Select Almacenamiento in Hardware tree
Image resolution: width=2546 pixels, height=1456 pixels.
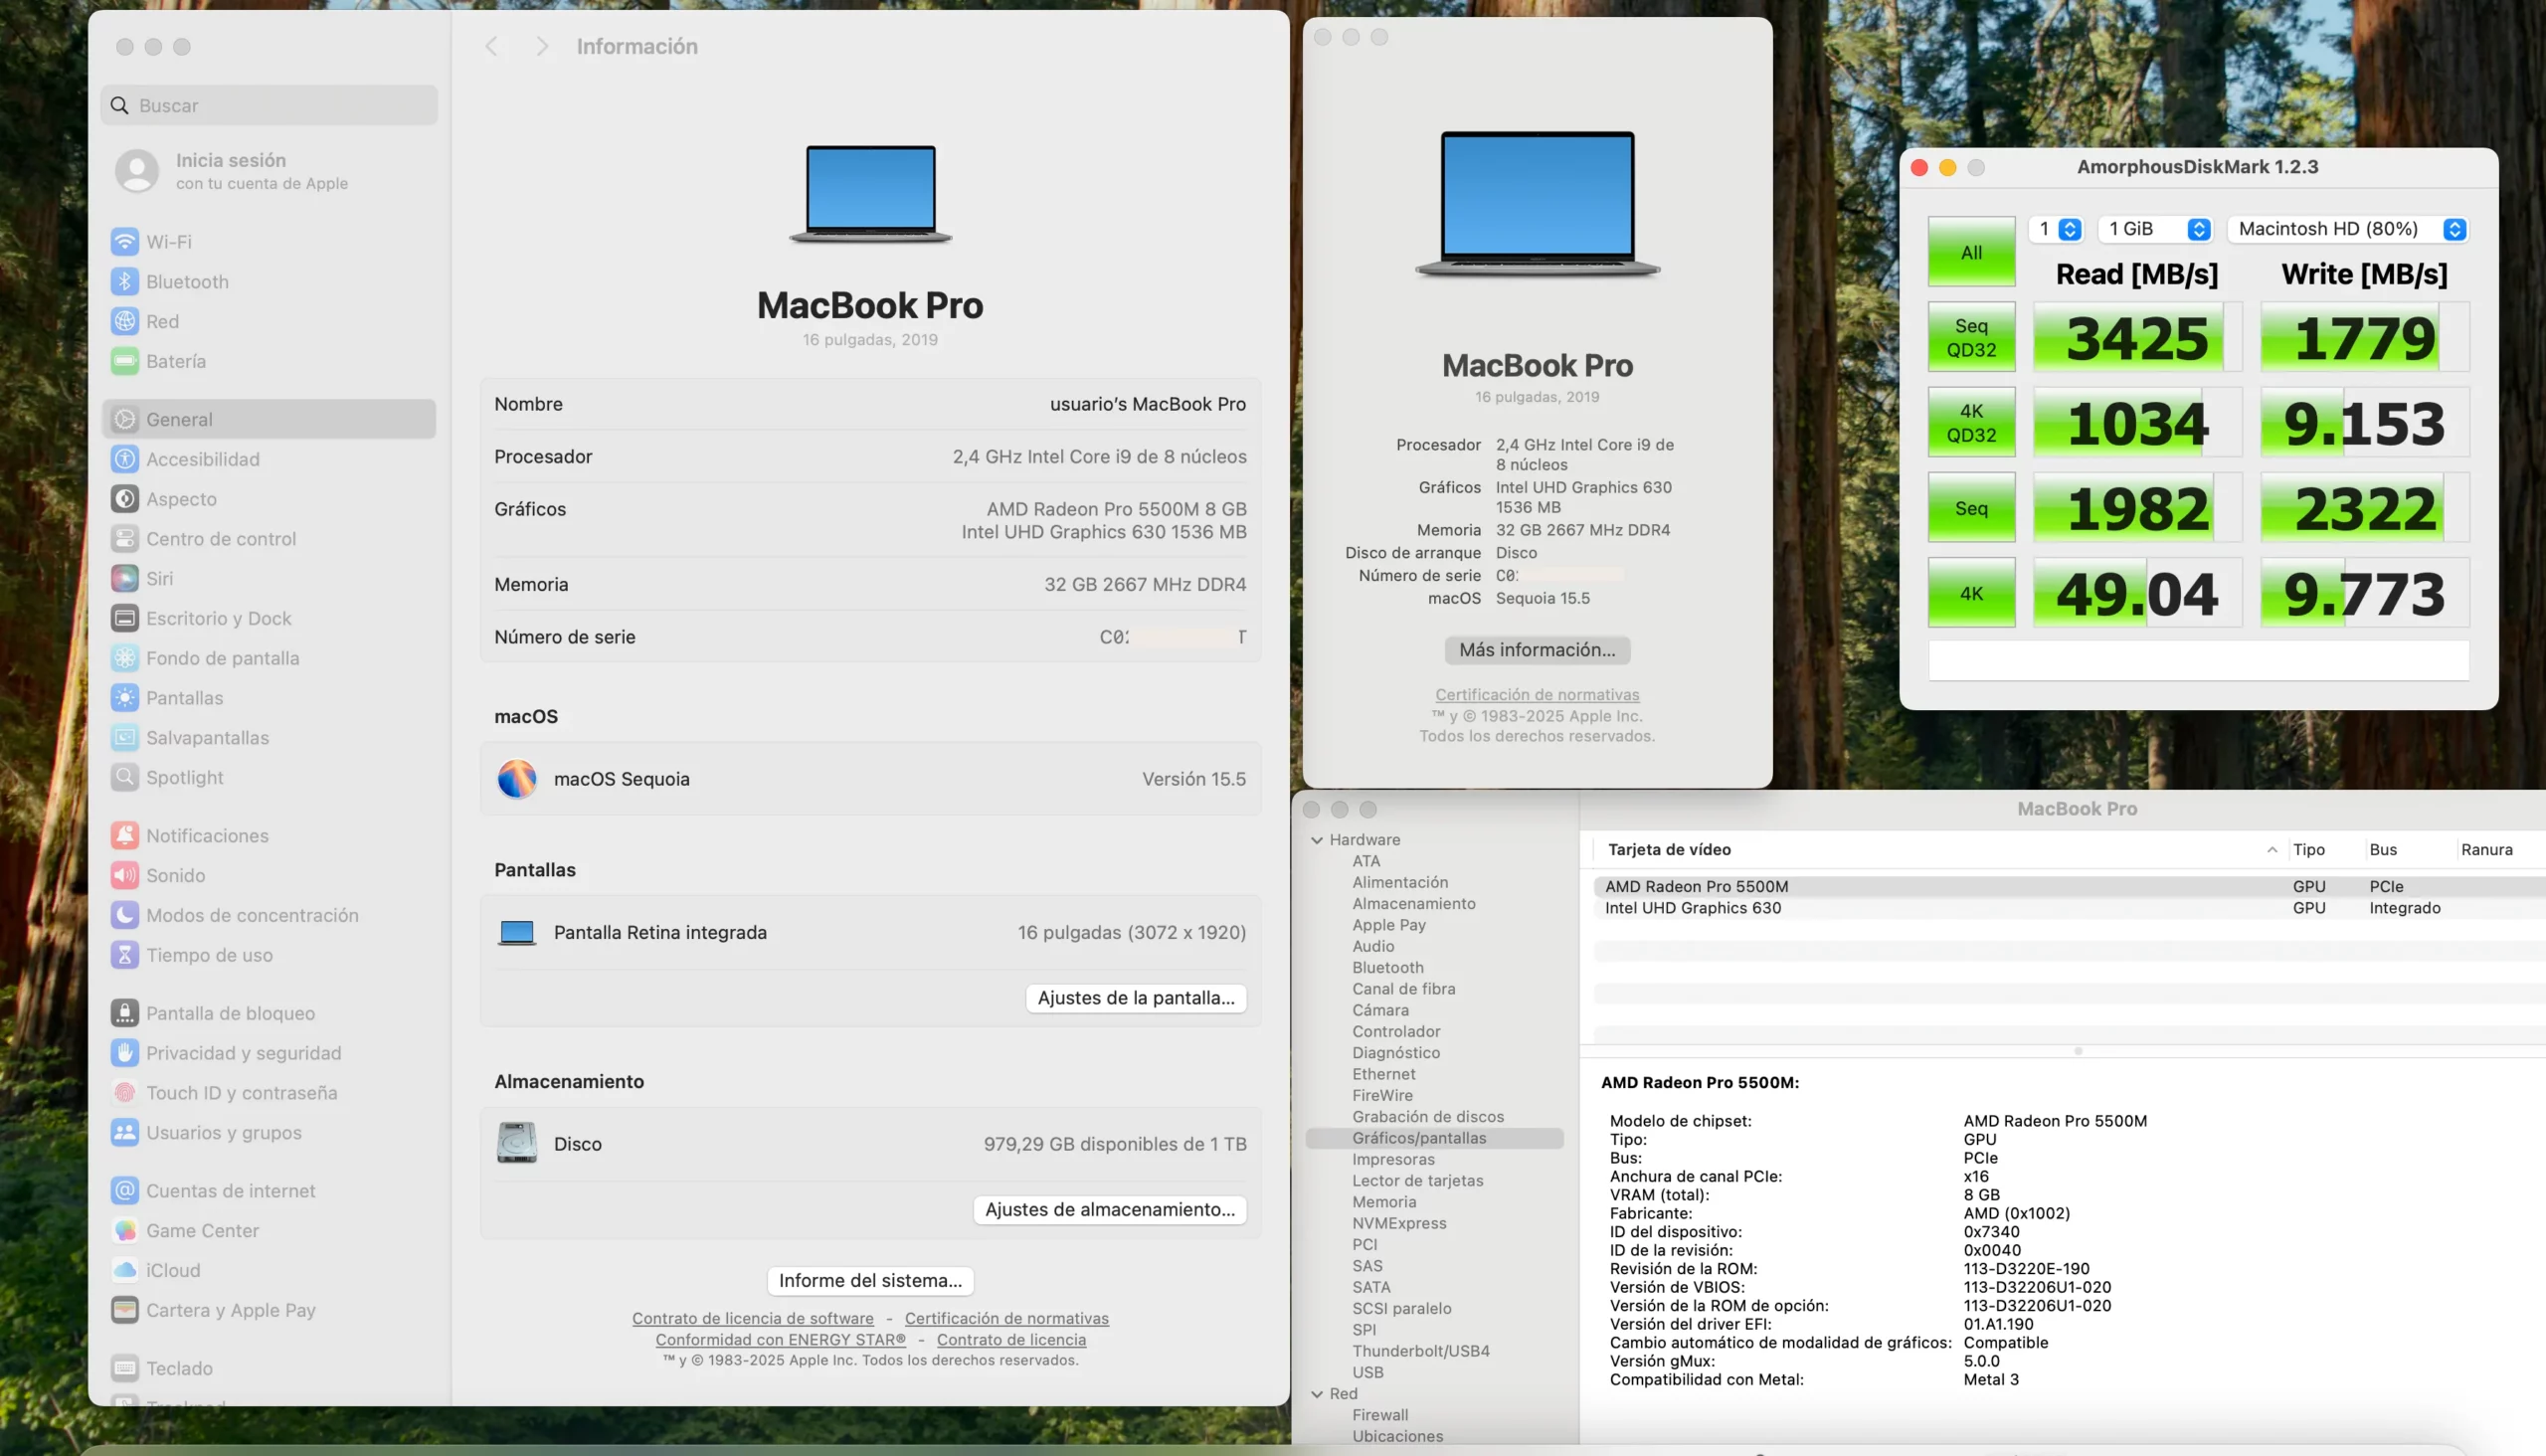1414,904
